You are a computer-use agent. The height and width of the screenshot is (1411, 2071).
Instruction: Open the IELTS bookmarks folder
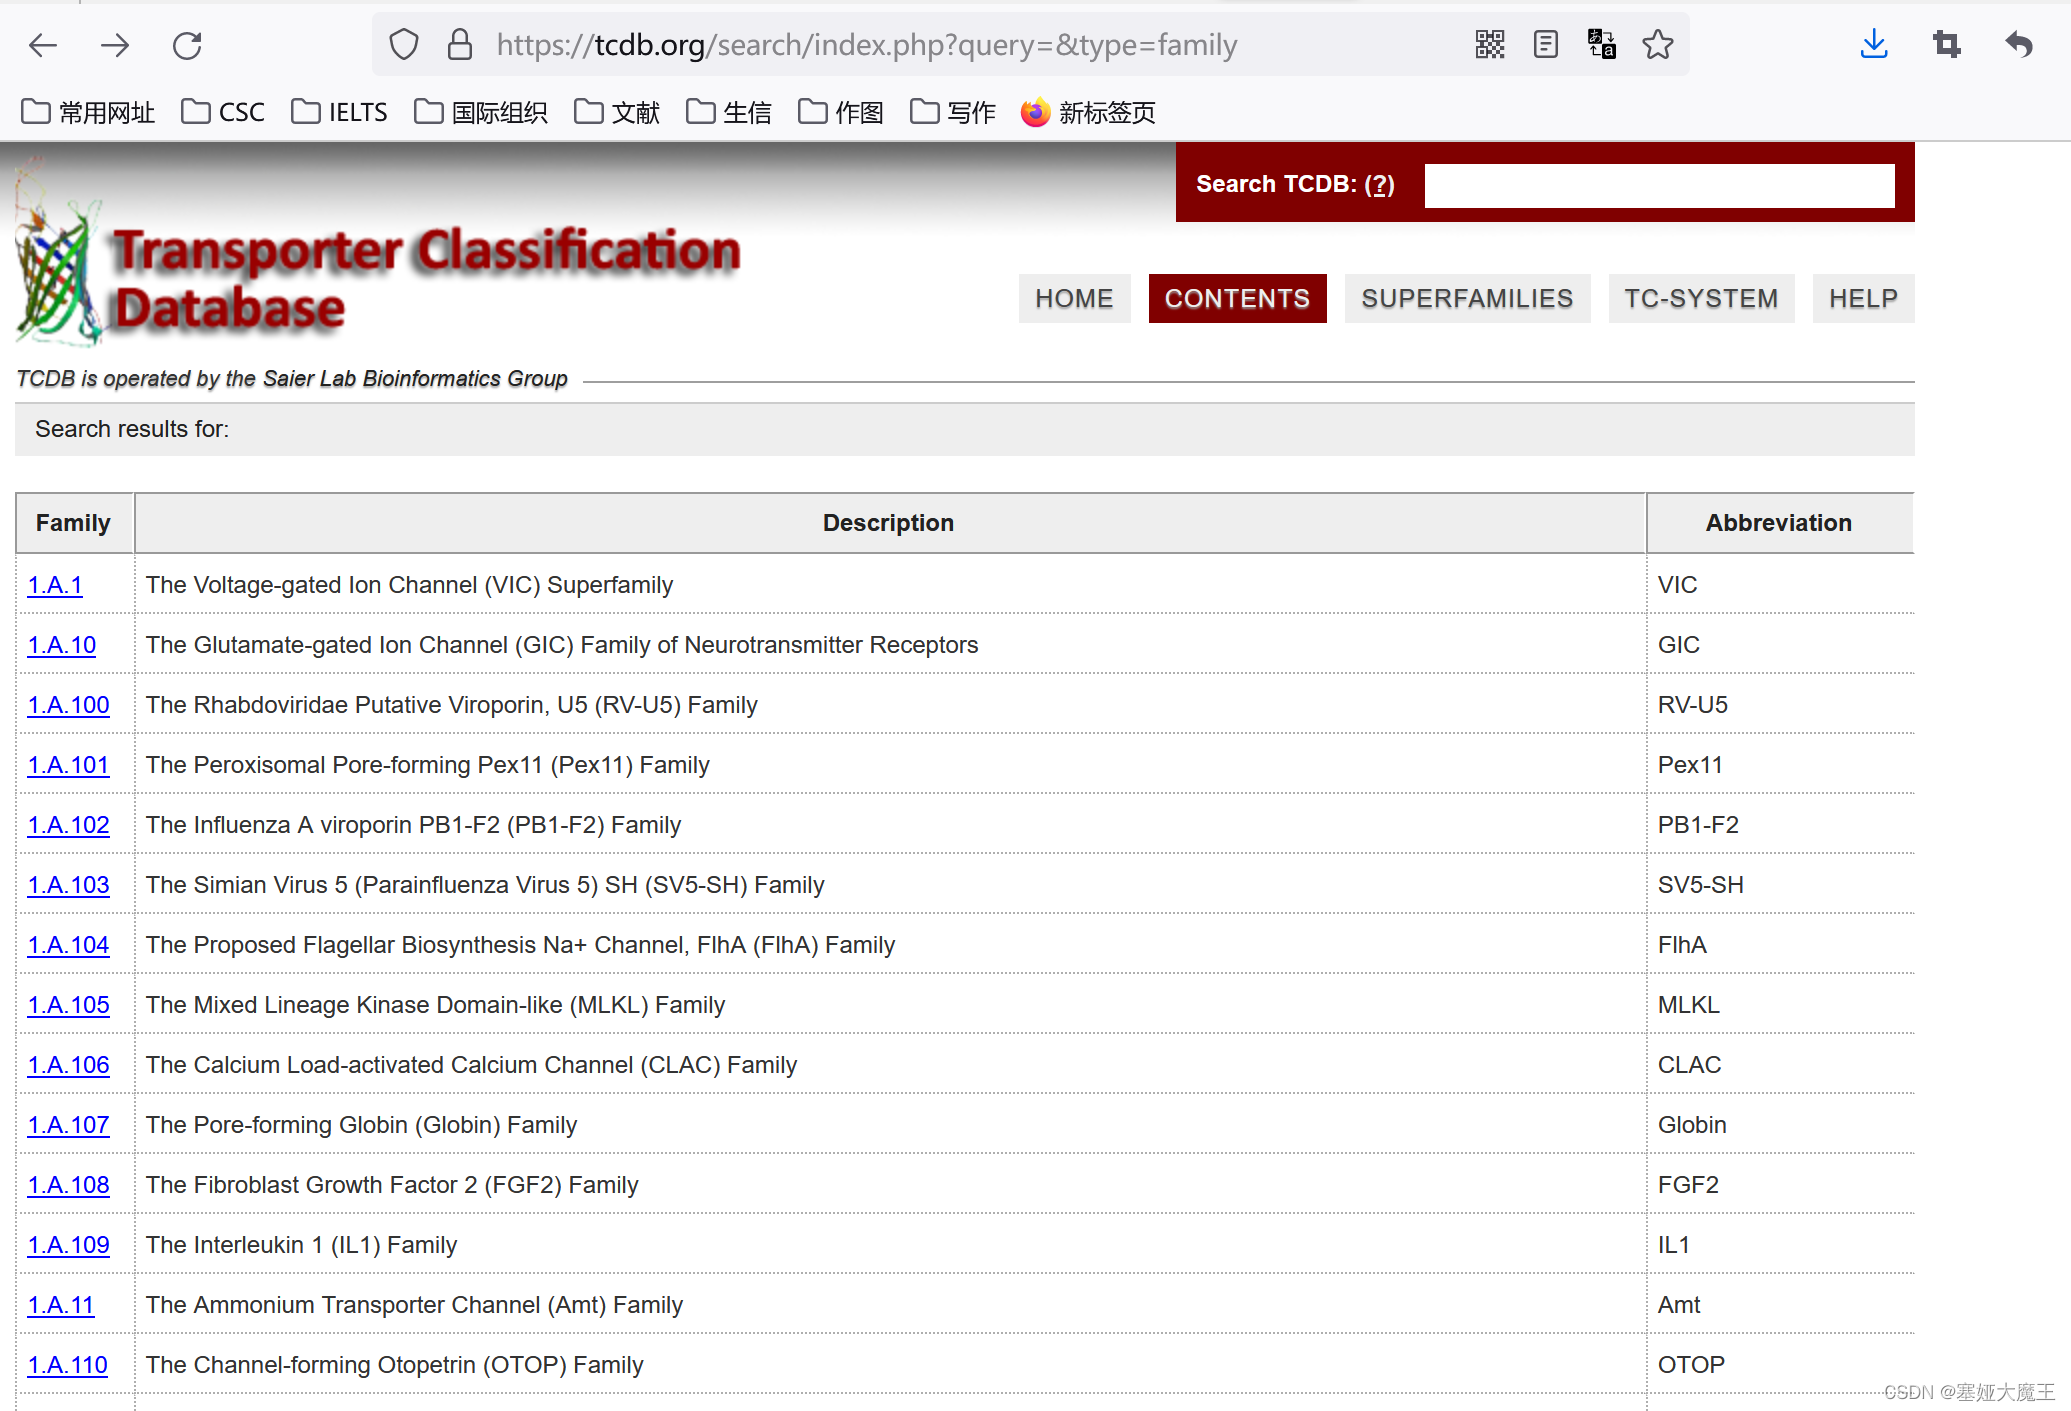[340, 112]
